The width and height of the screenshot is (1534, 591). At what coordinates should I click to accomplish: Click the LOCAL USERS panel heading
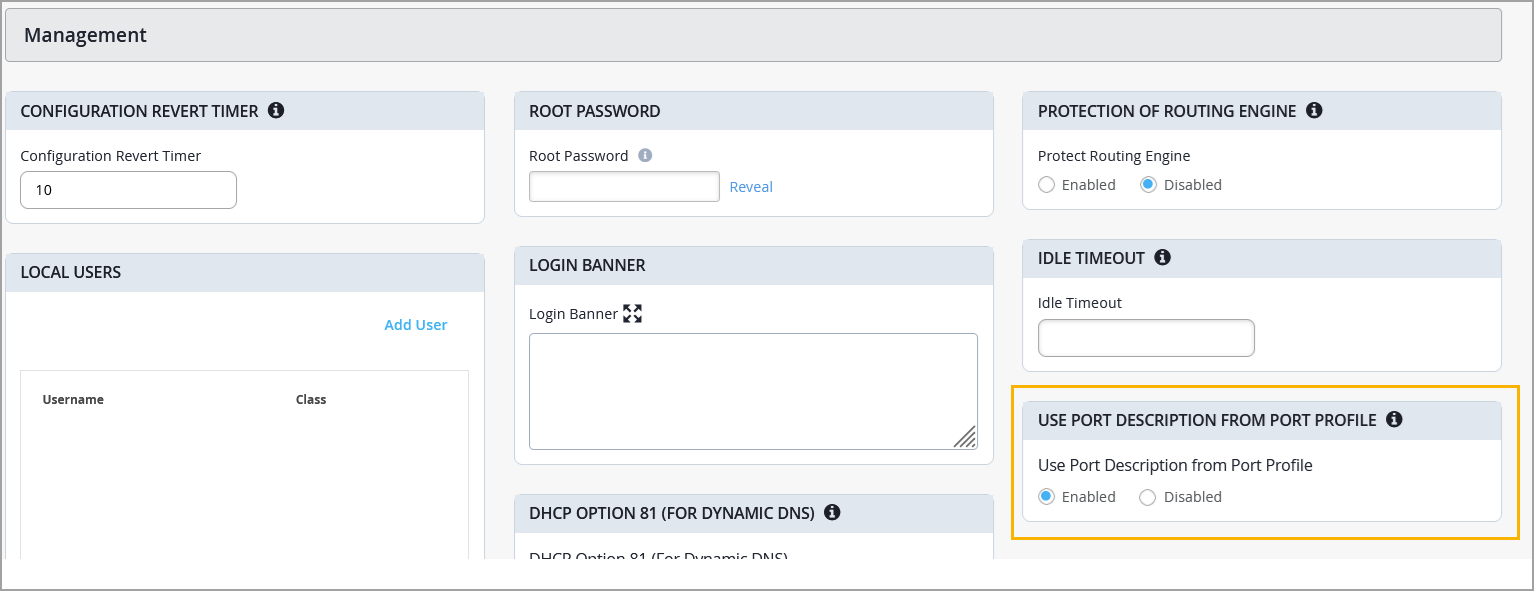71,272
